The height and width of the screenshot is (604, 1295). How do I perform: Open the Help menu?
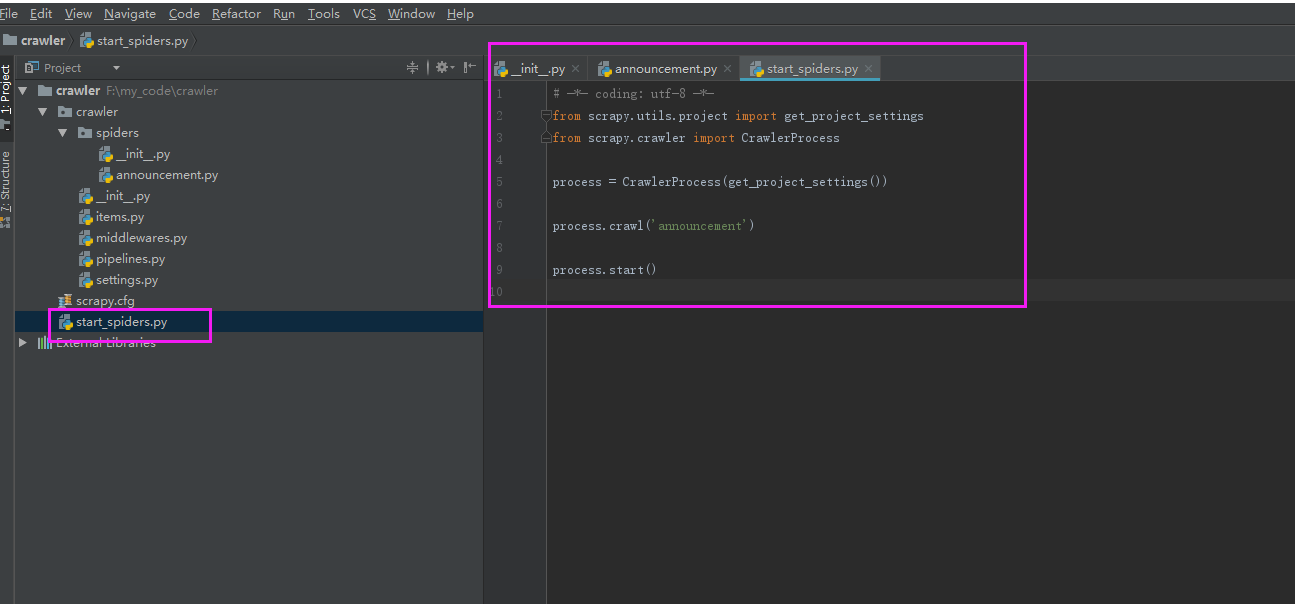[460, 14]
